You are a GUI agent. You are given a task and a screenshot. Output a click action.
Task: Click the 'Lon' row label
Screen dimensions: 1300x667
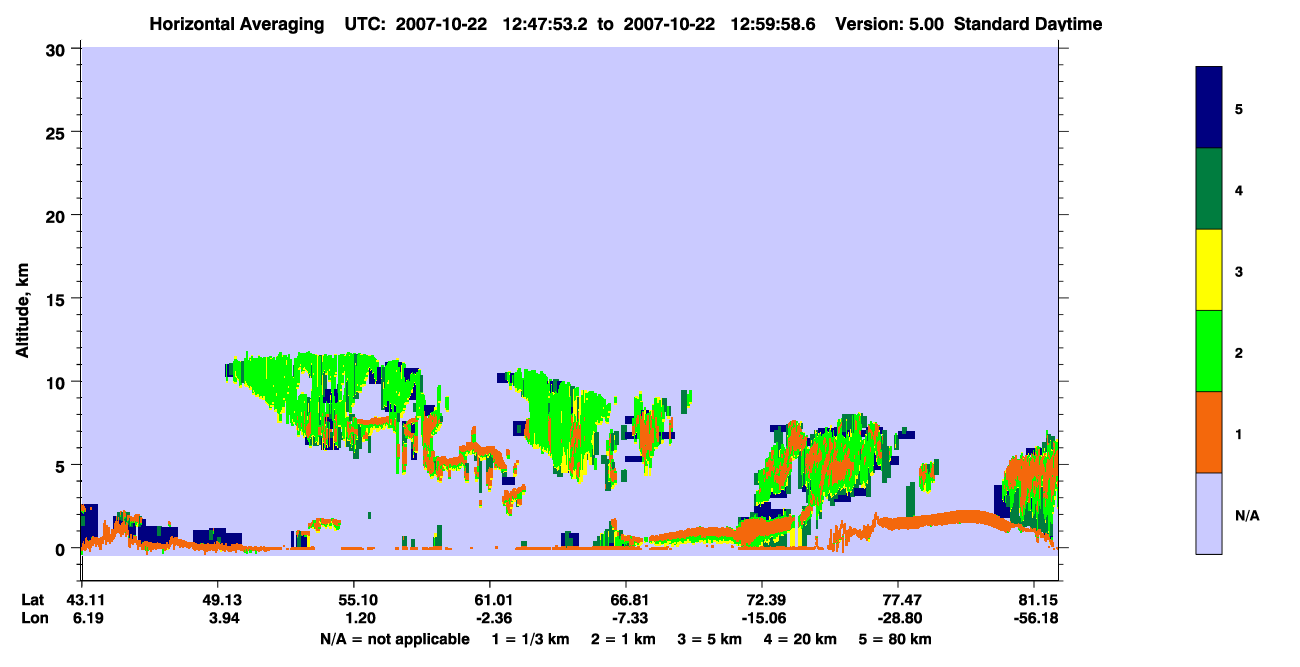tap(33, 618)
